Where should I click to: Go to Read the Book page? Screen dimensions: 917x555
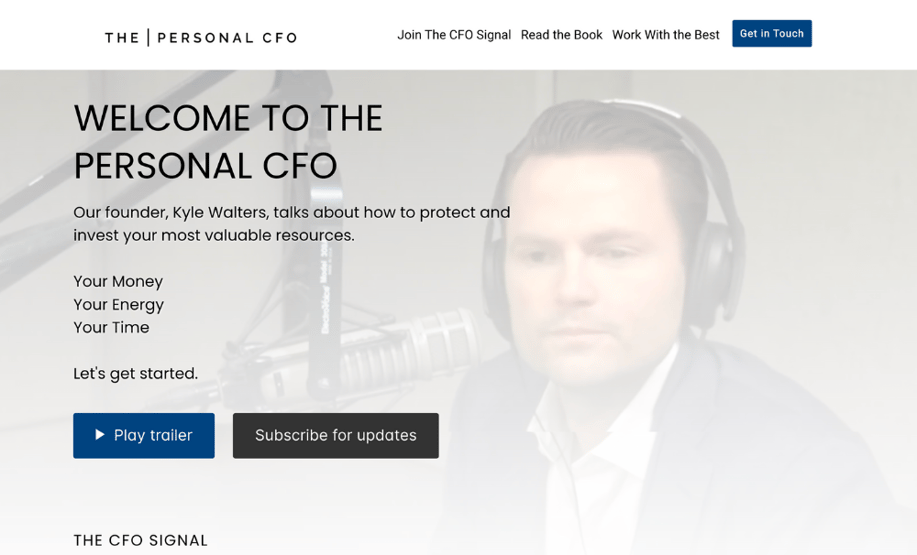click(x=561, y=35)
